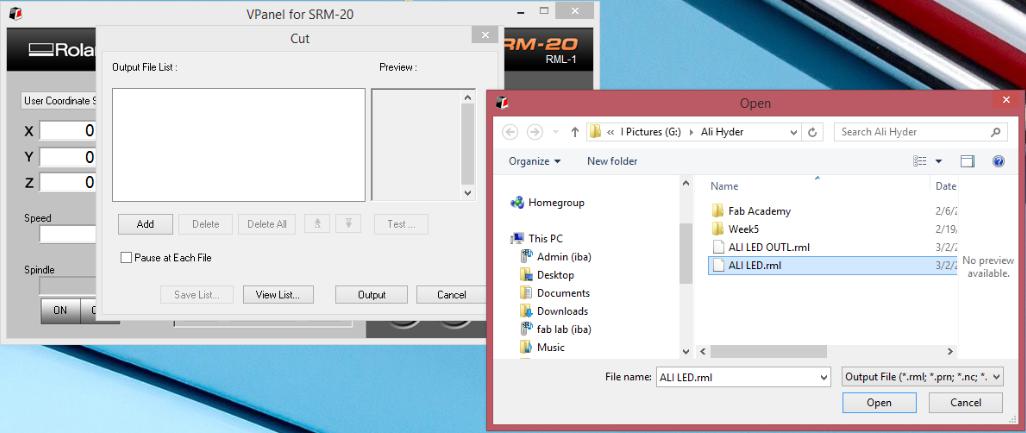This screenshot has height=433, width=1026.
Task: Click Pictures (G:) in address path
Action: 651,132
